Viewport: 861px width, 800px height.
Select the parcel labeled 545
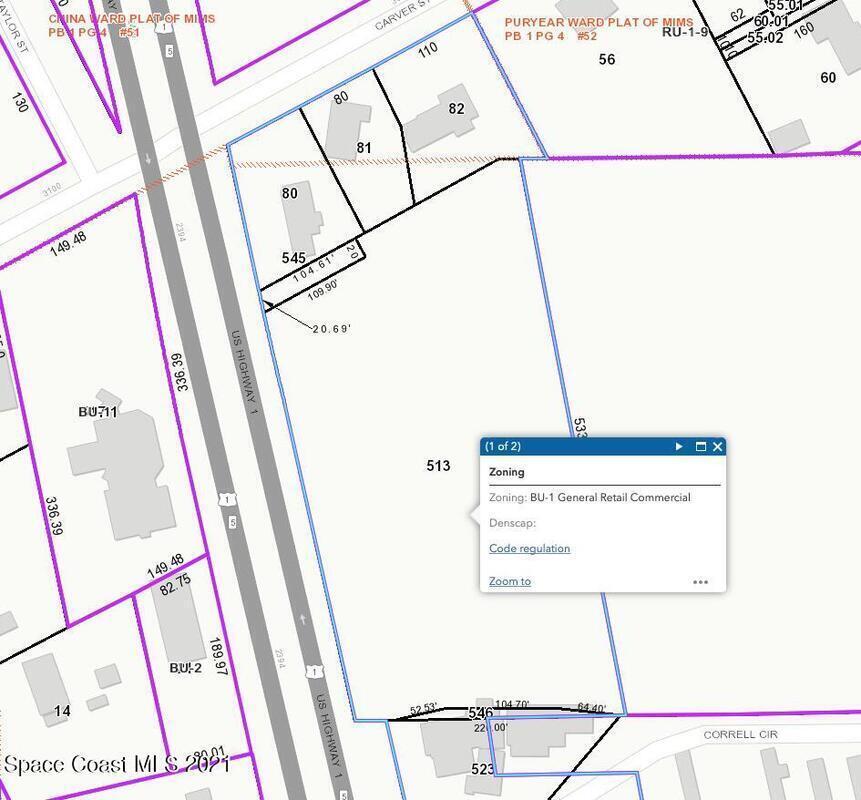pyautogui.click(x=293, y=258)
